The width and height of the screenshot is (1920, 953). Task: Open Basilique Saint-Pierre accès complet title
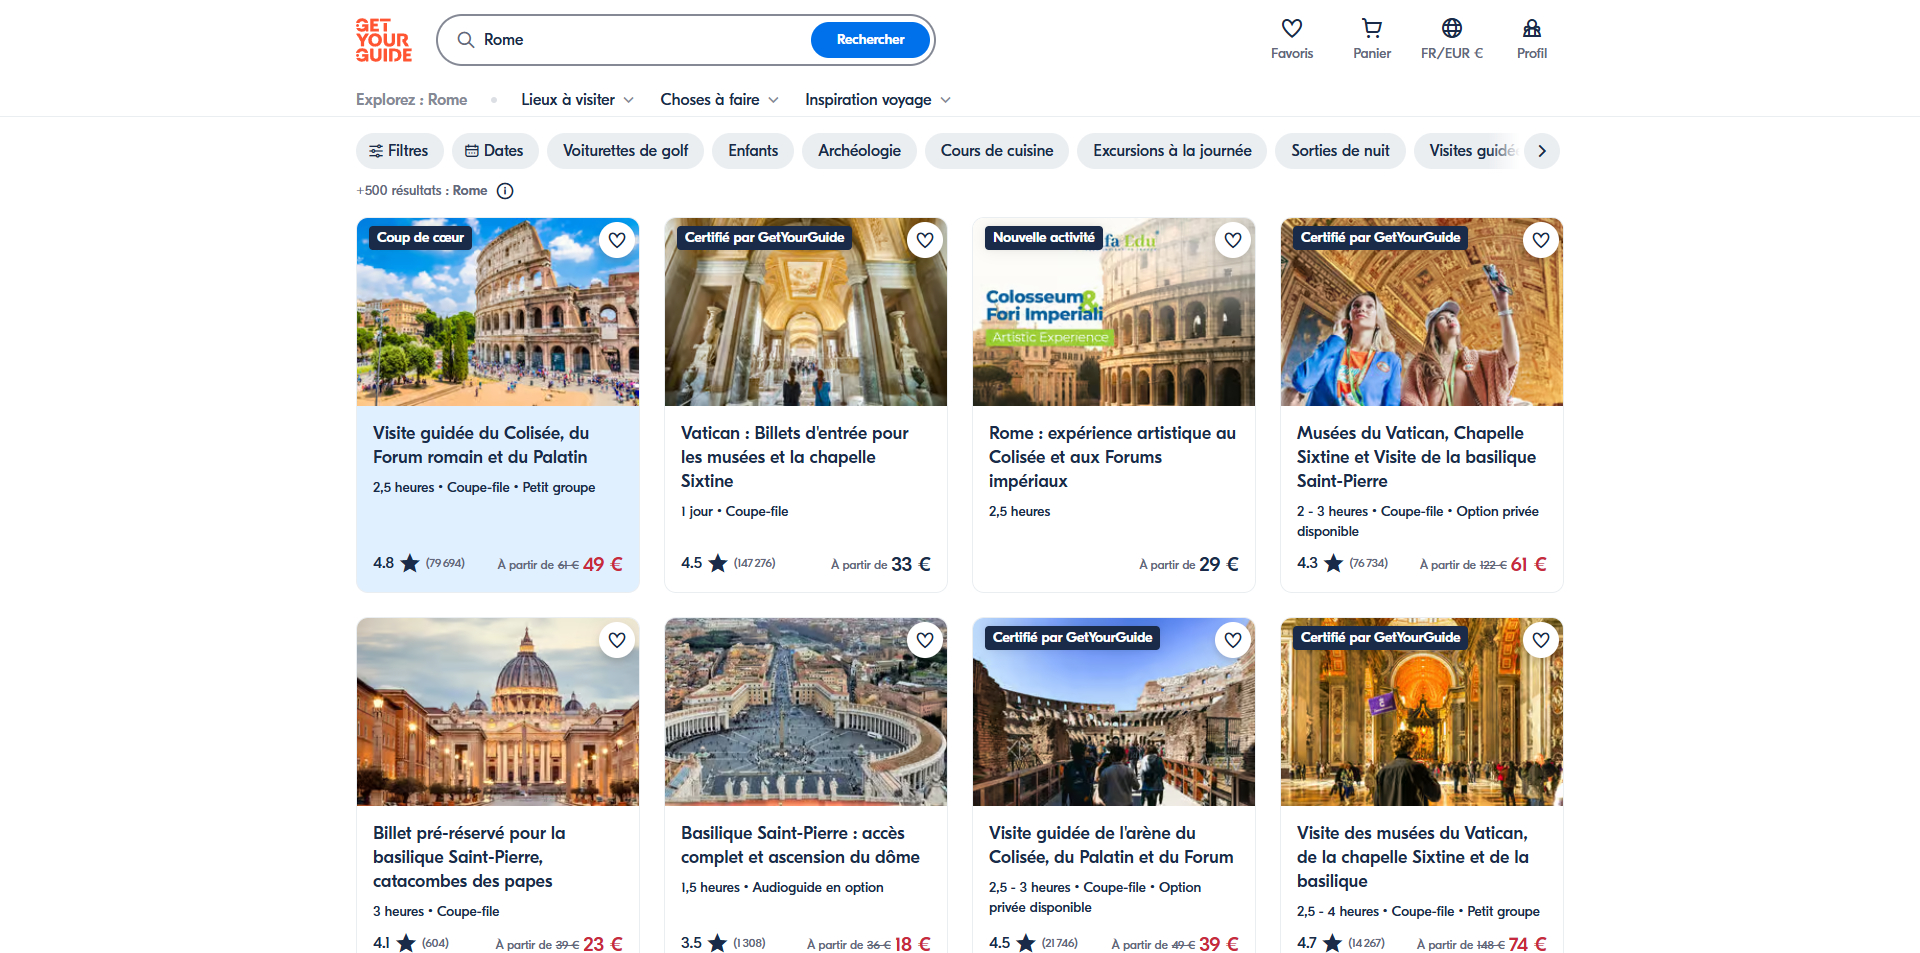(800, 845)
